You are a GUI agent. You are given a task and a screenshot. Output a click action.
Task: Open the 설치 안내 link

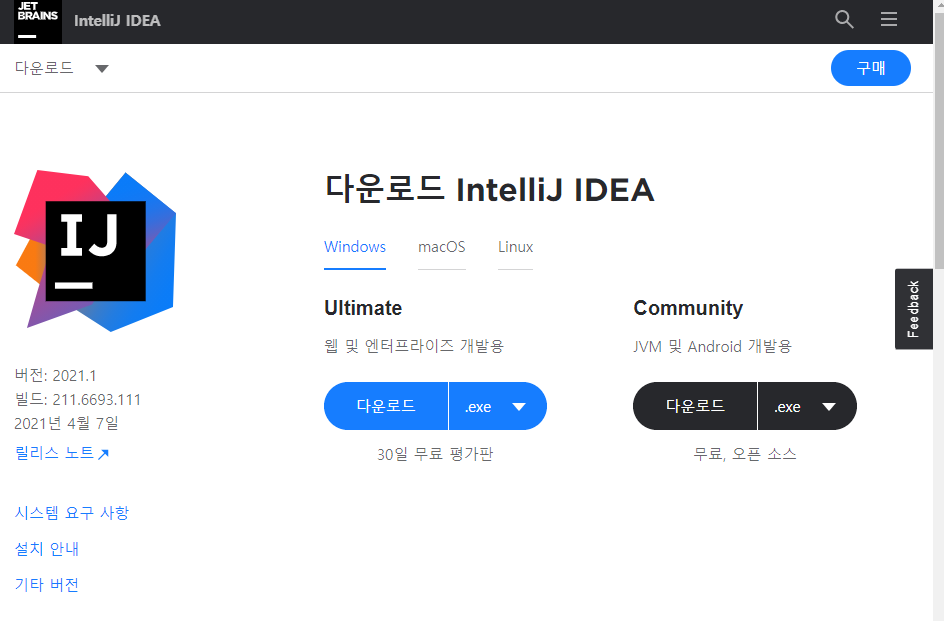point(46,549)
